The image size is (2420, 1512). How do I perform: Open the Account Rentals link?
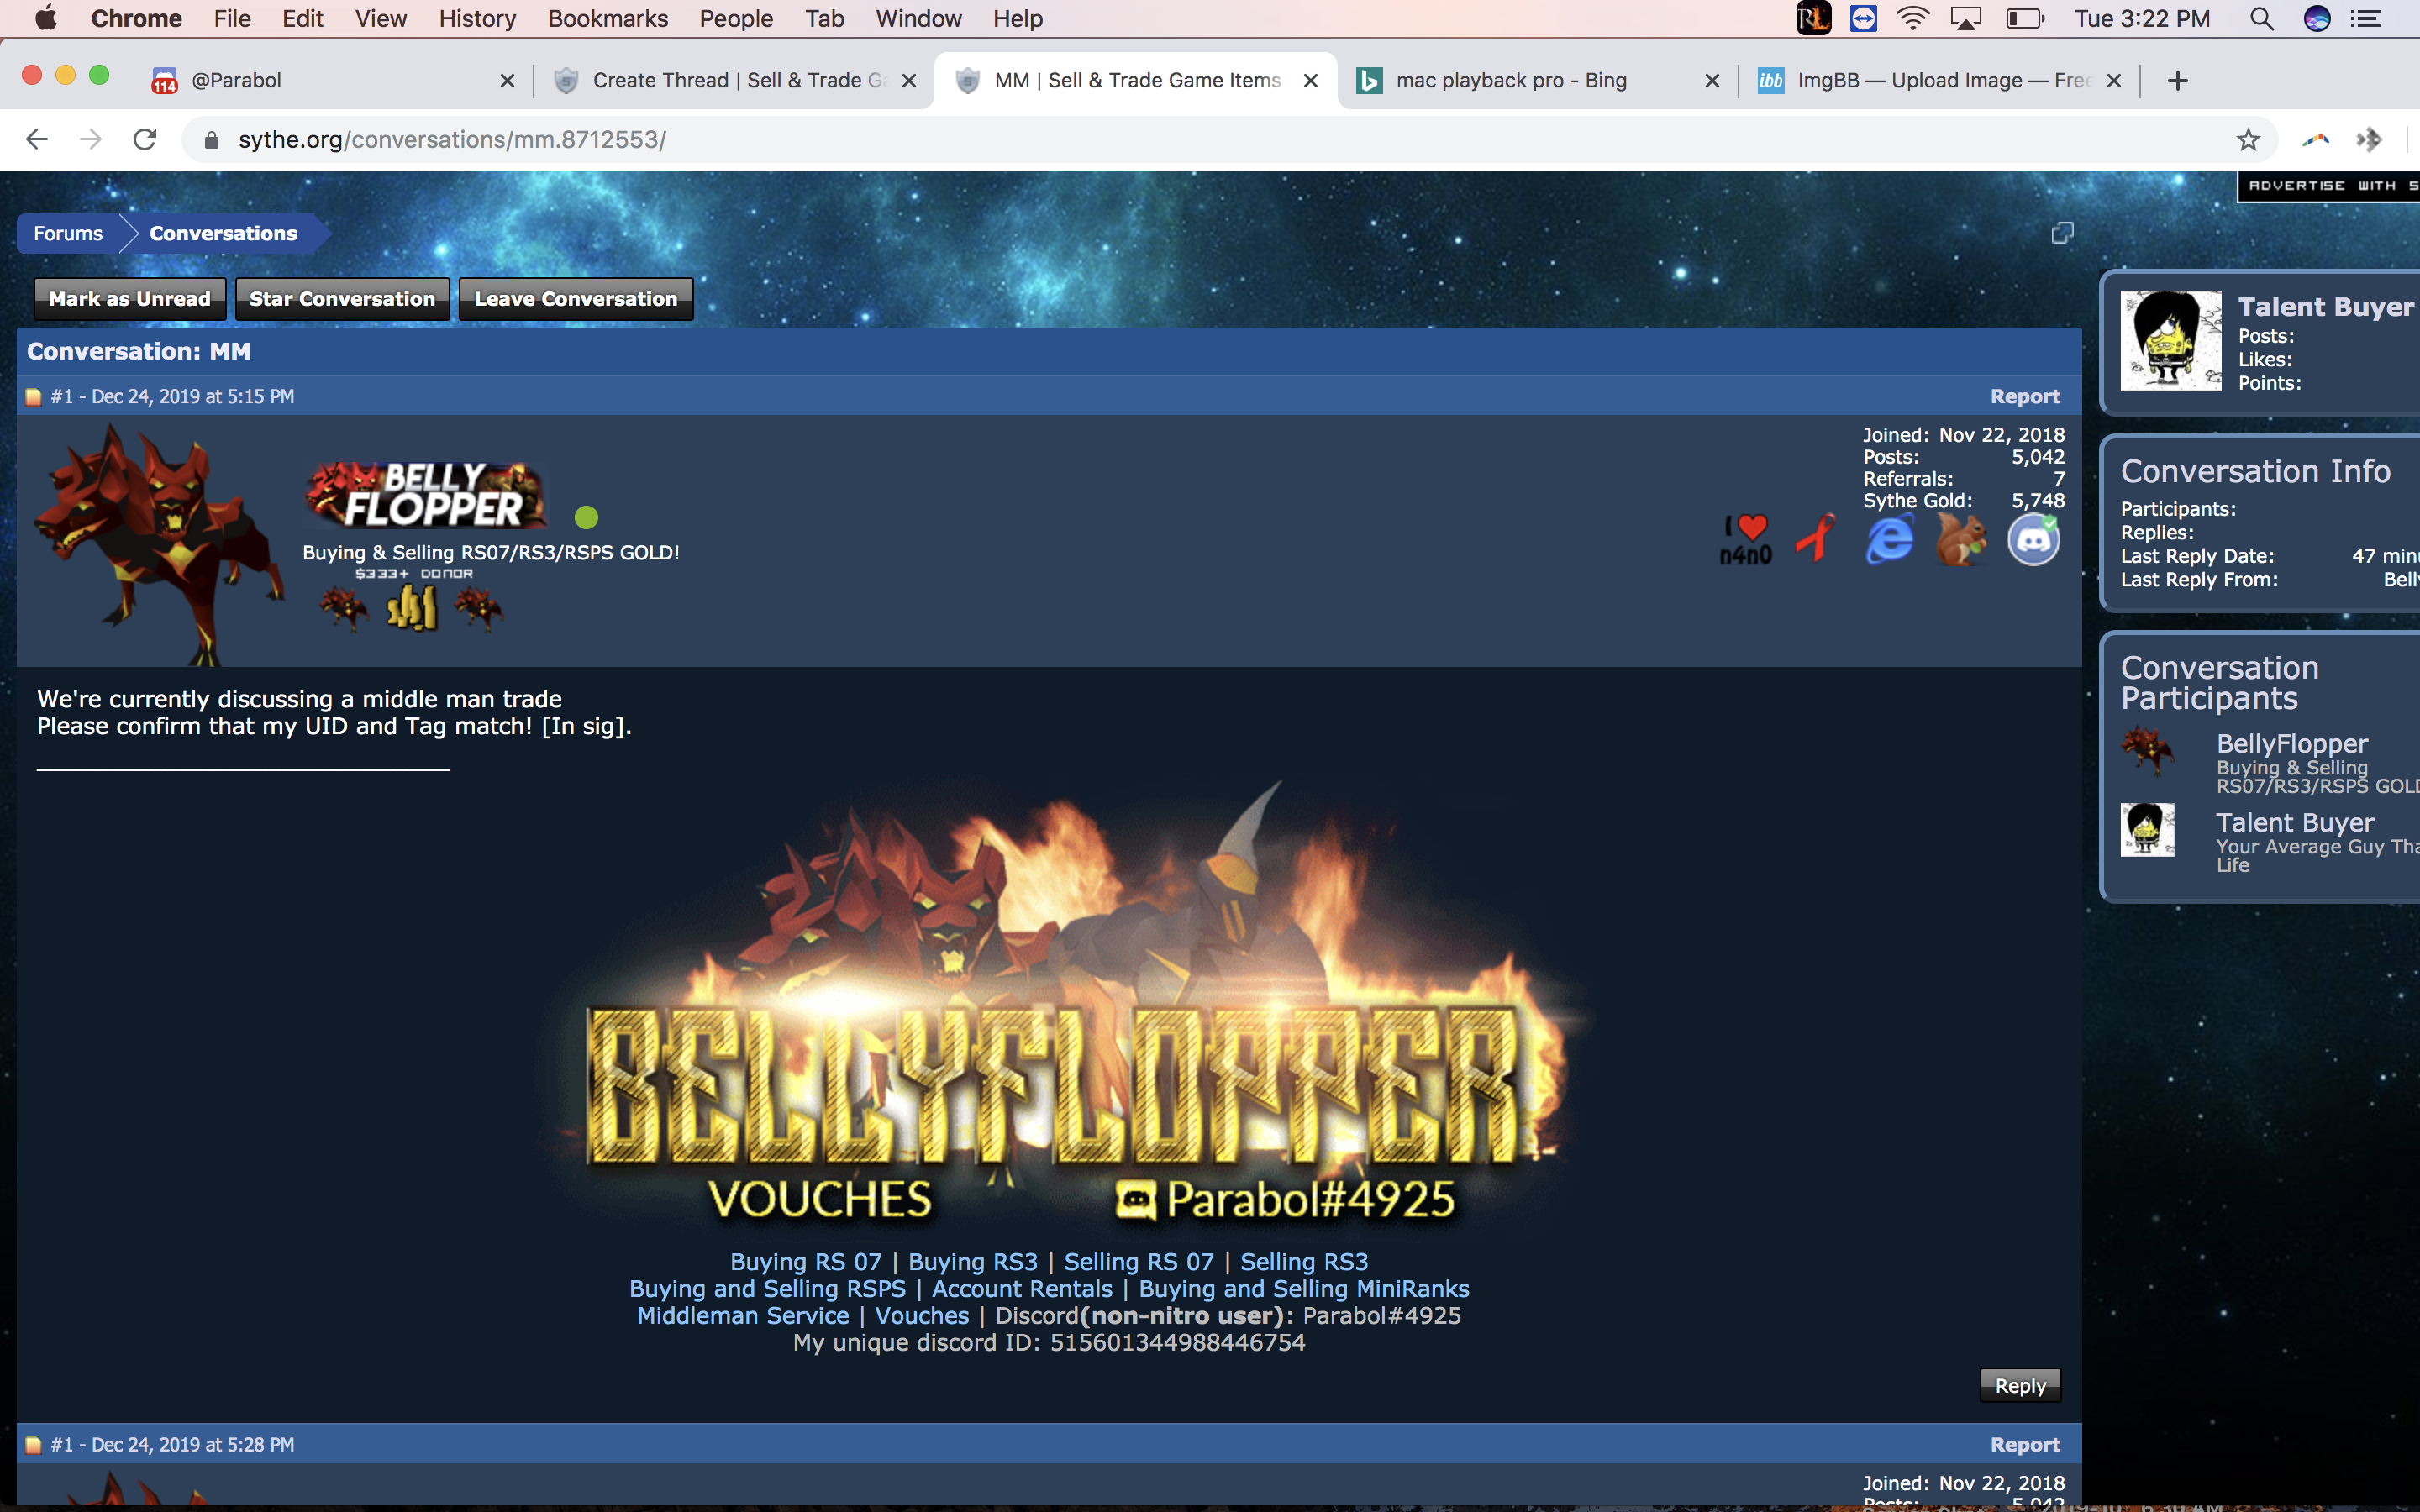point(1022,1289)
